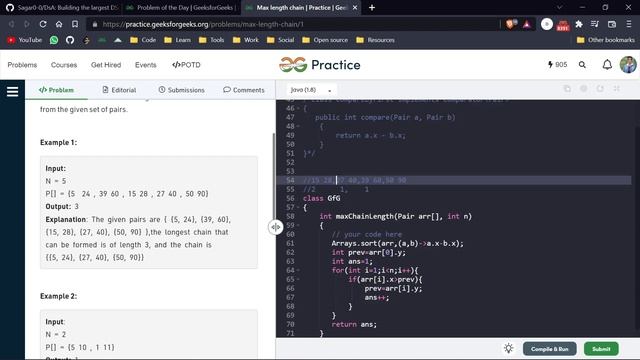Click the panel splitter handle between problem and editor
Viewport: 640px width, 360px height.
tap(276, 227)
